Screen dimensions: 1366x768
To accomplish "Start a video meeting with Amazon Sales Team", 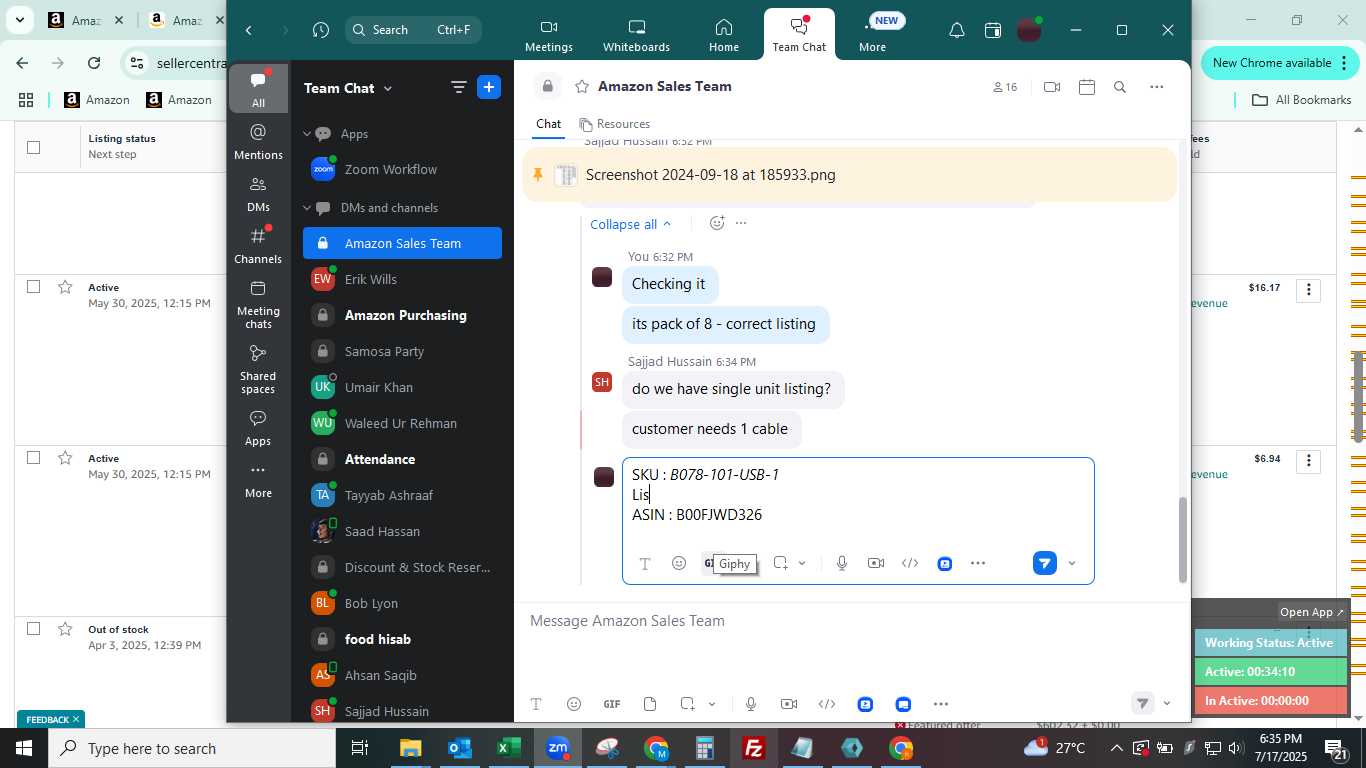I will point(1052,87).
